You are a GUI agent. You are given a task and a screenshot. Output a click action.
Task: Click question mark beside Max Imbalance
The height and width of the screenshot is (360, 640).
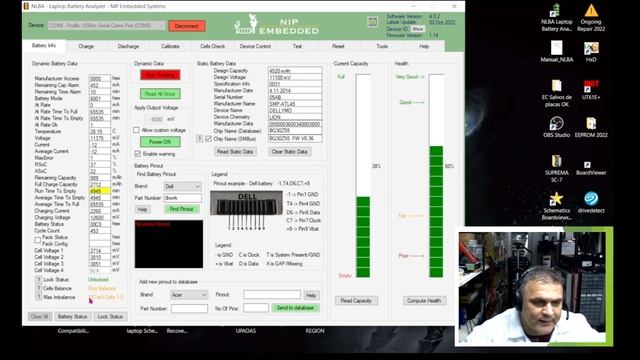click(x=39, y=297)
